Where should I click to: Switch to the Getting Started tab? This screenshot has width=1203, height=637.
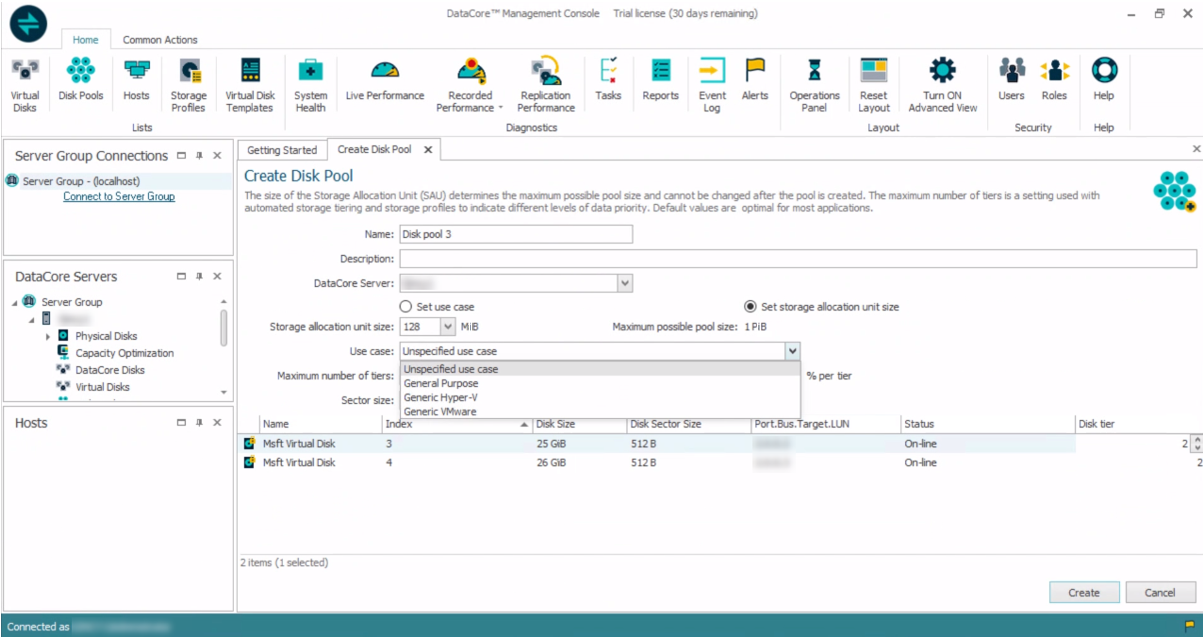point(282,150)
